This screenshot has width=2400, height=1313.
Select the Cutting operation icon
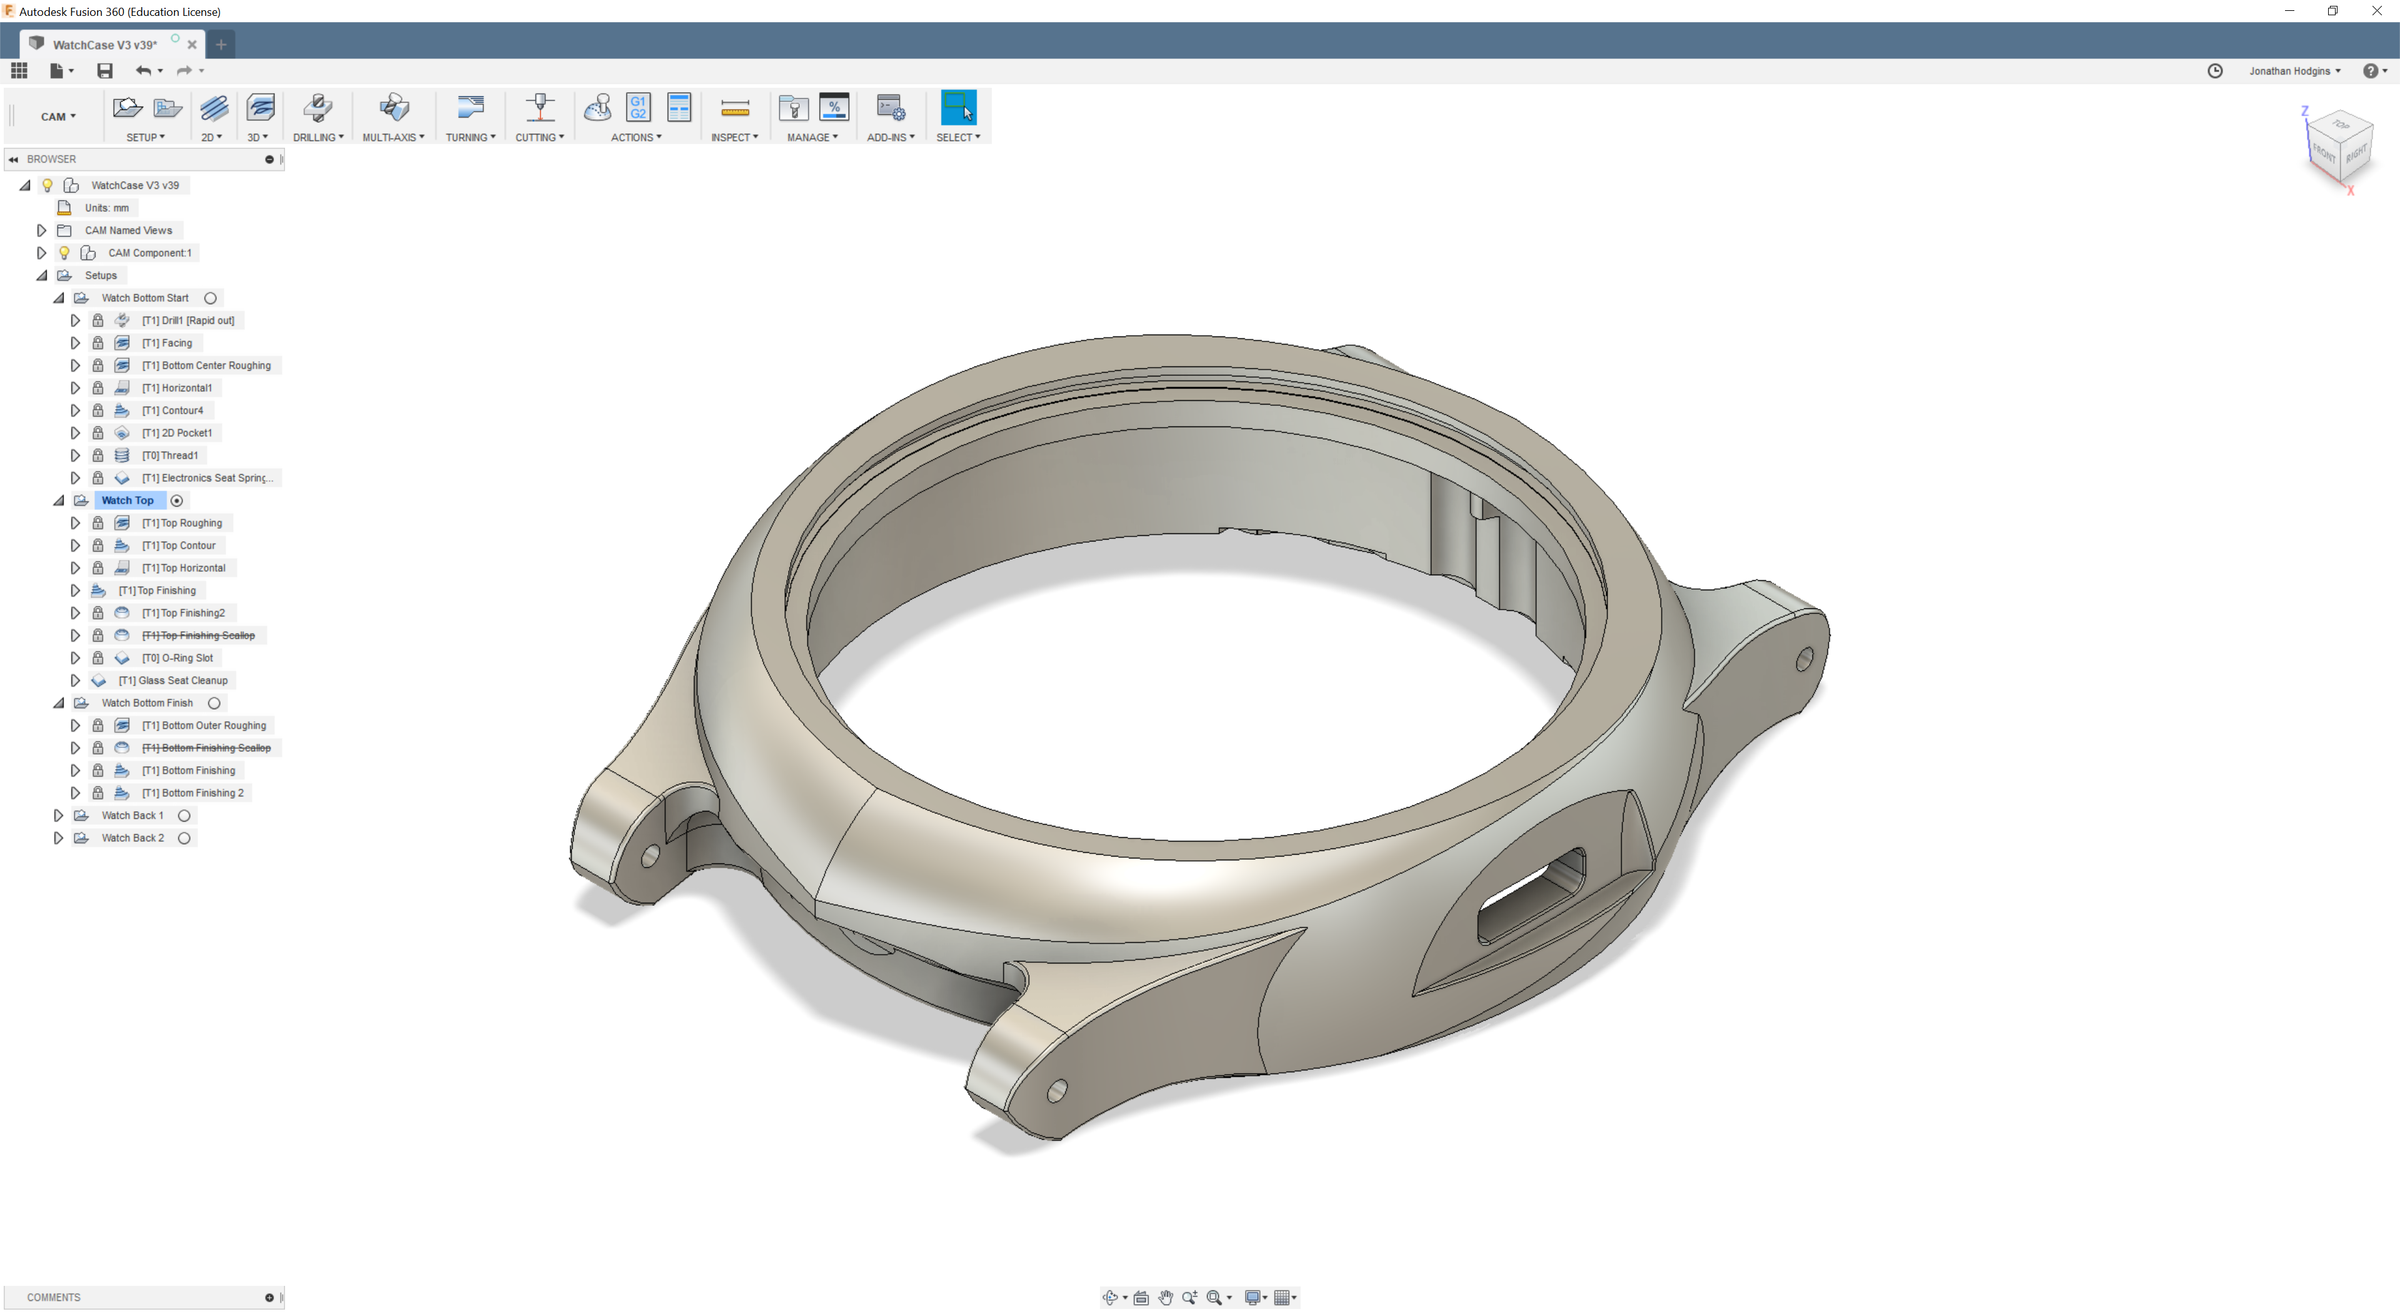[x=539, y=107]
